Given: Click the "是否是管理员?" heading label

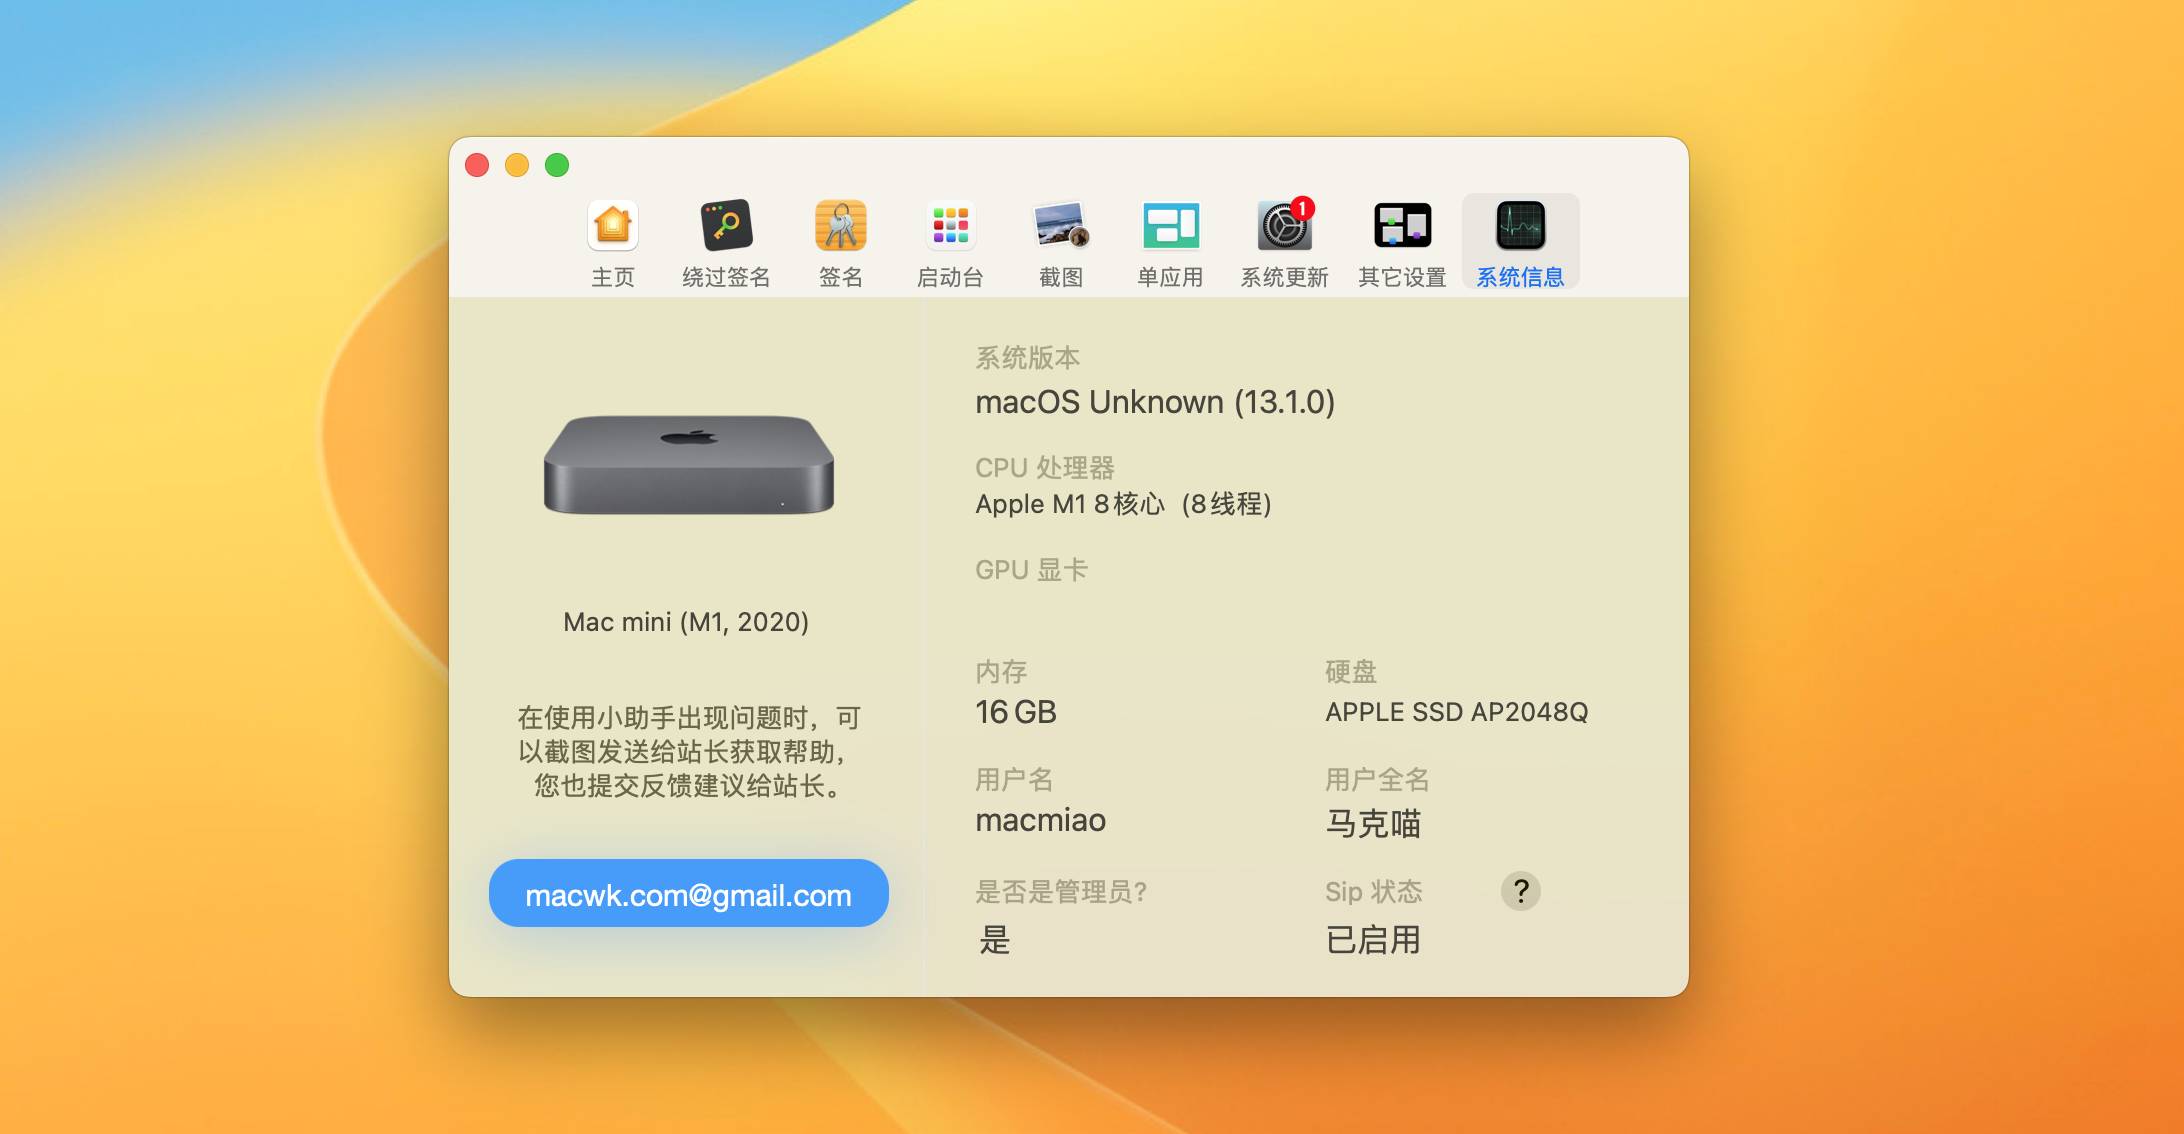Looking at the screenshot, I should coord(1061,891).
